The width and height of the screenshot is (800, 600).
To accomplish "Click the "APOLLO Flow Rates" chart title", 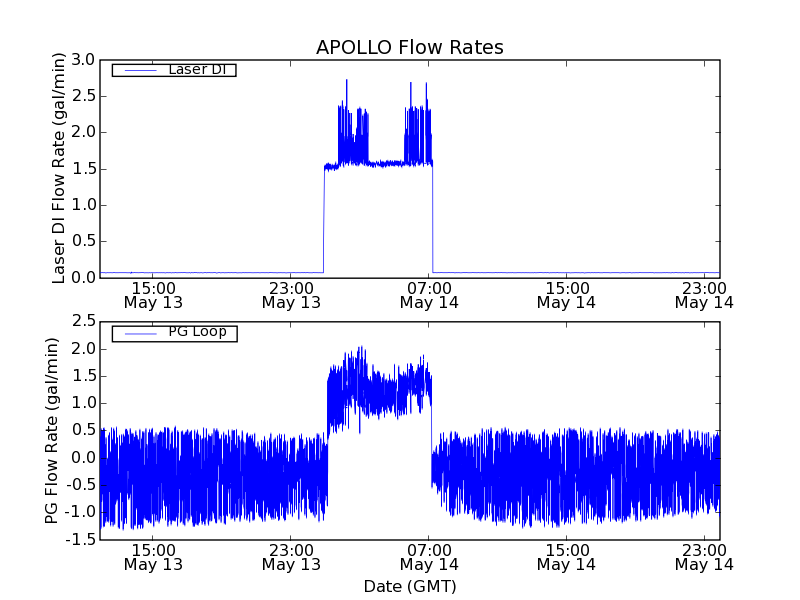I will (409, 48).
